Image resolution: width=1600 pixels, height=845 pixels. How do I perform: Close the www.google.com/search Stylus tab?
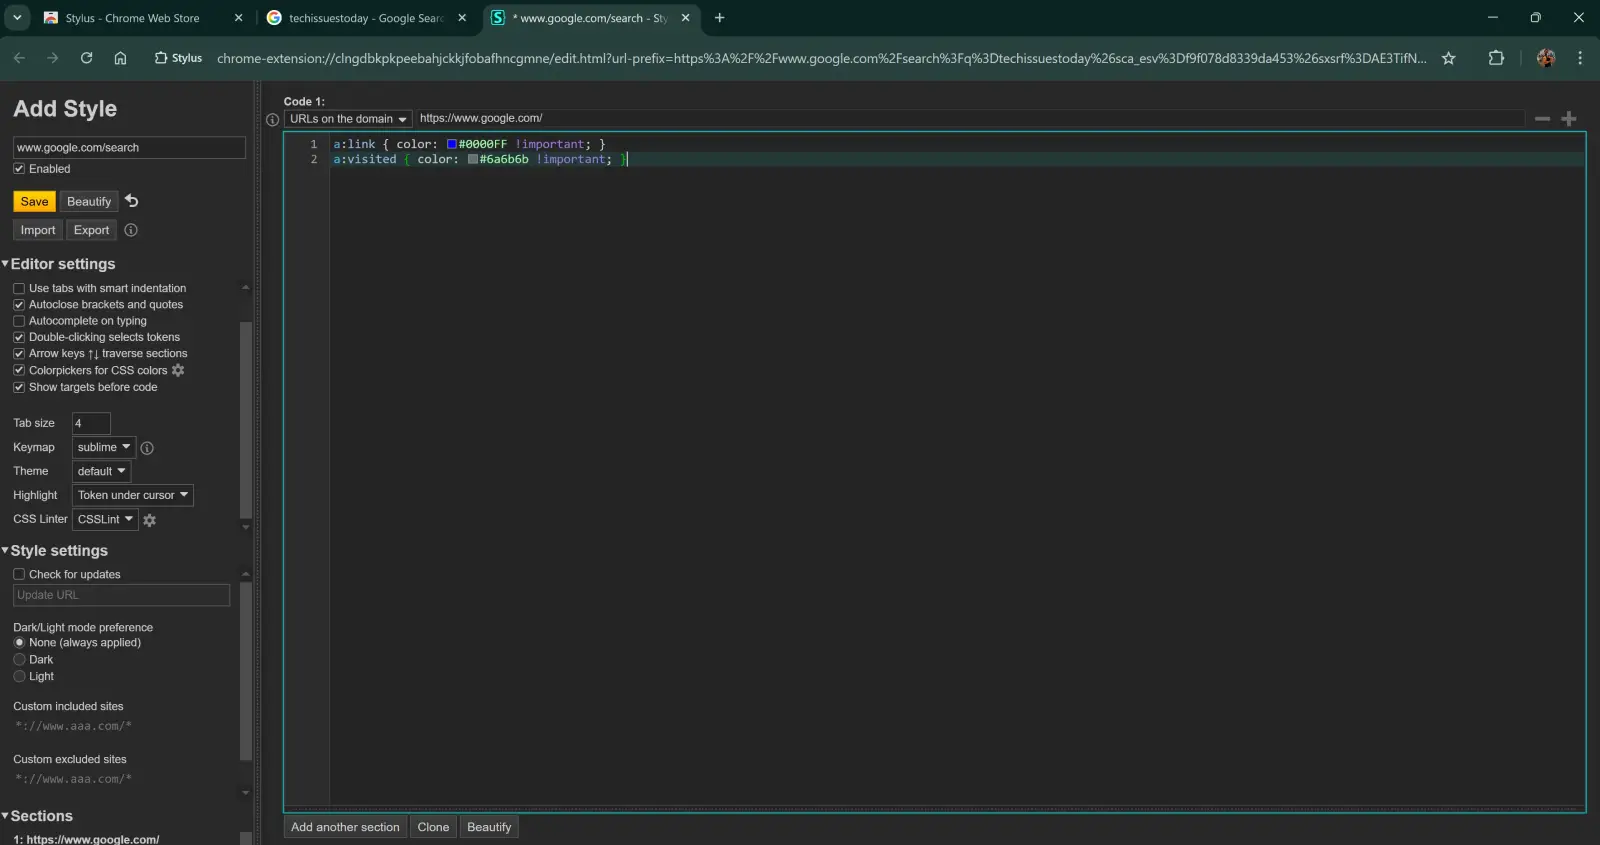tap(685, 18)
